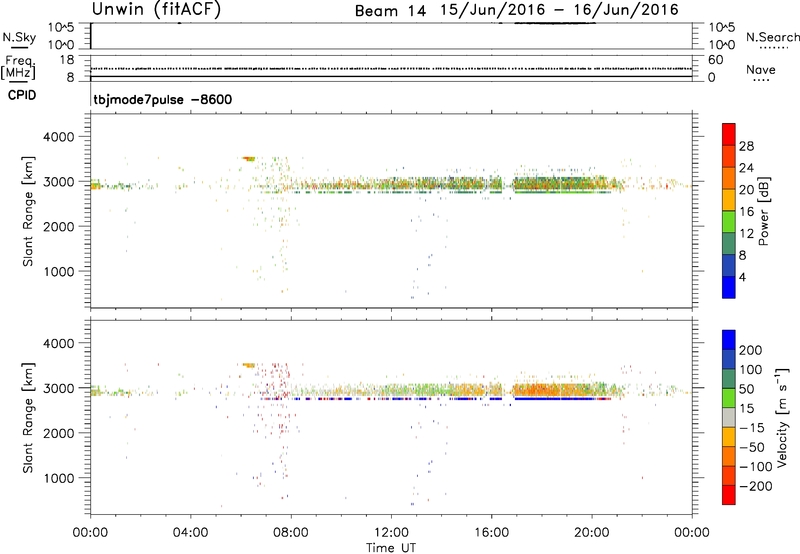Image resolution: width=800 pixels, height=554 pixels.
Task: Click the 'Slant Range [km]' label of velocity panel
Action: click(x=28, y=418)
